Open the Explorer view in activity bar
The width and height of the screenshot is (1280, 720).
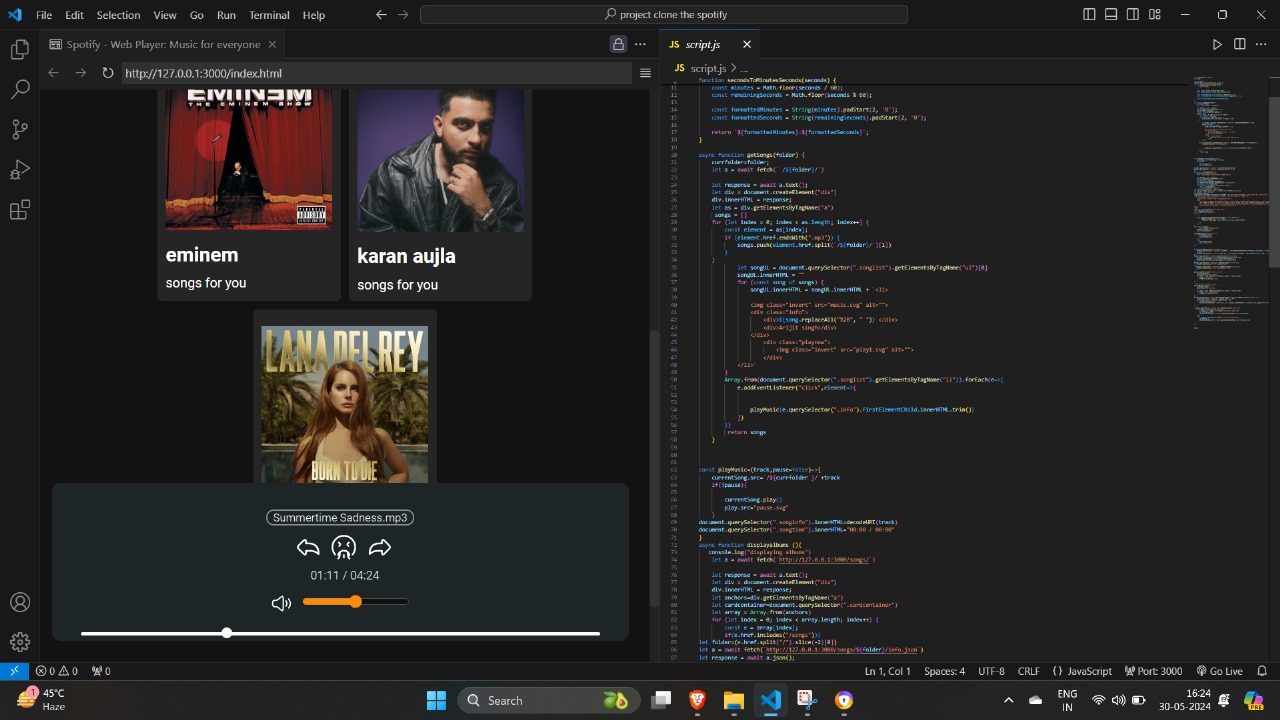point(19,49)
